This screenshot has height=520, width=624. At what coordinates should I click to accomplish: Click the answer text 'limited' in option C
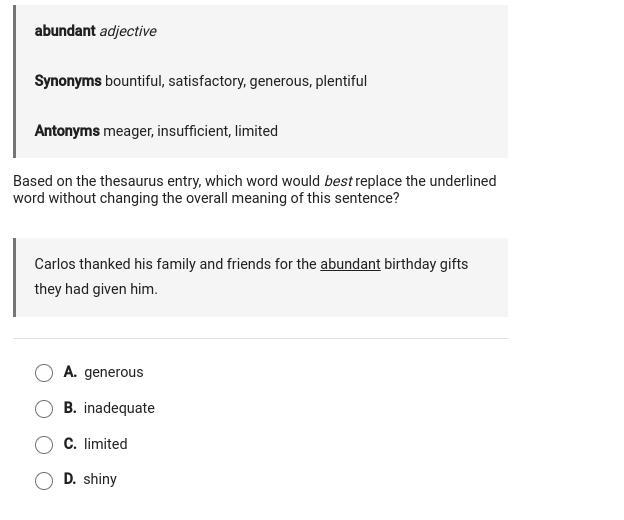[105, 444]
